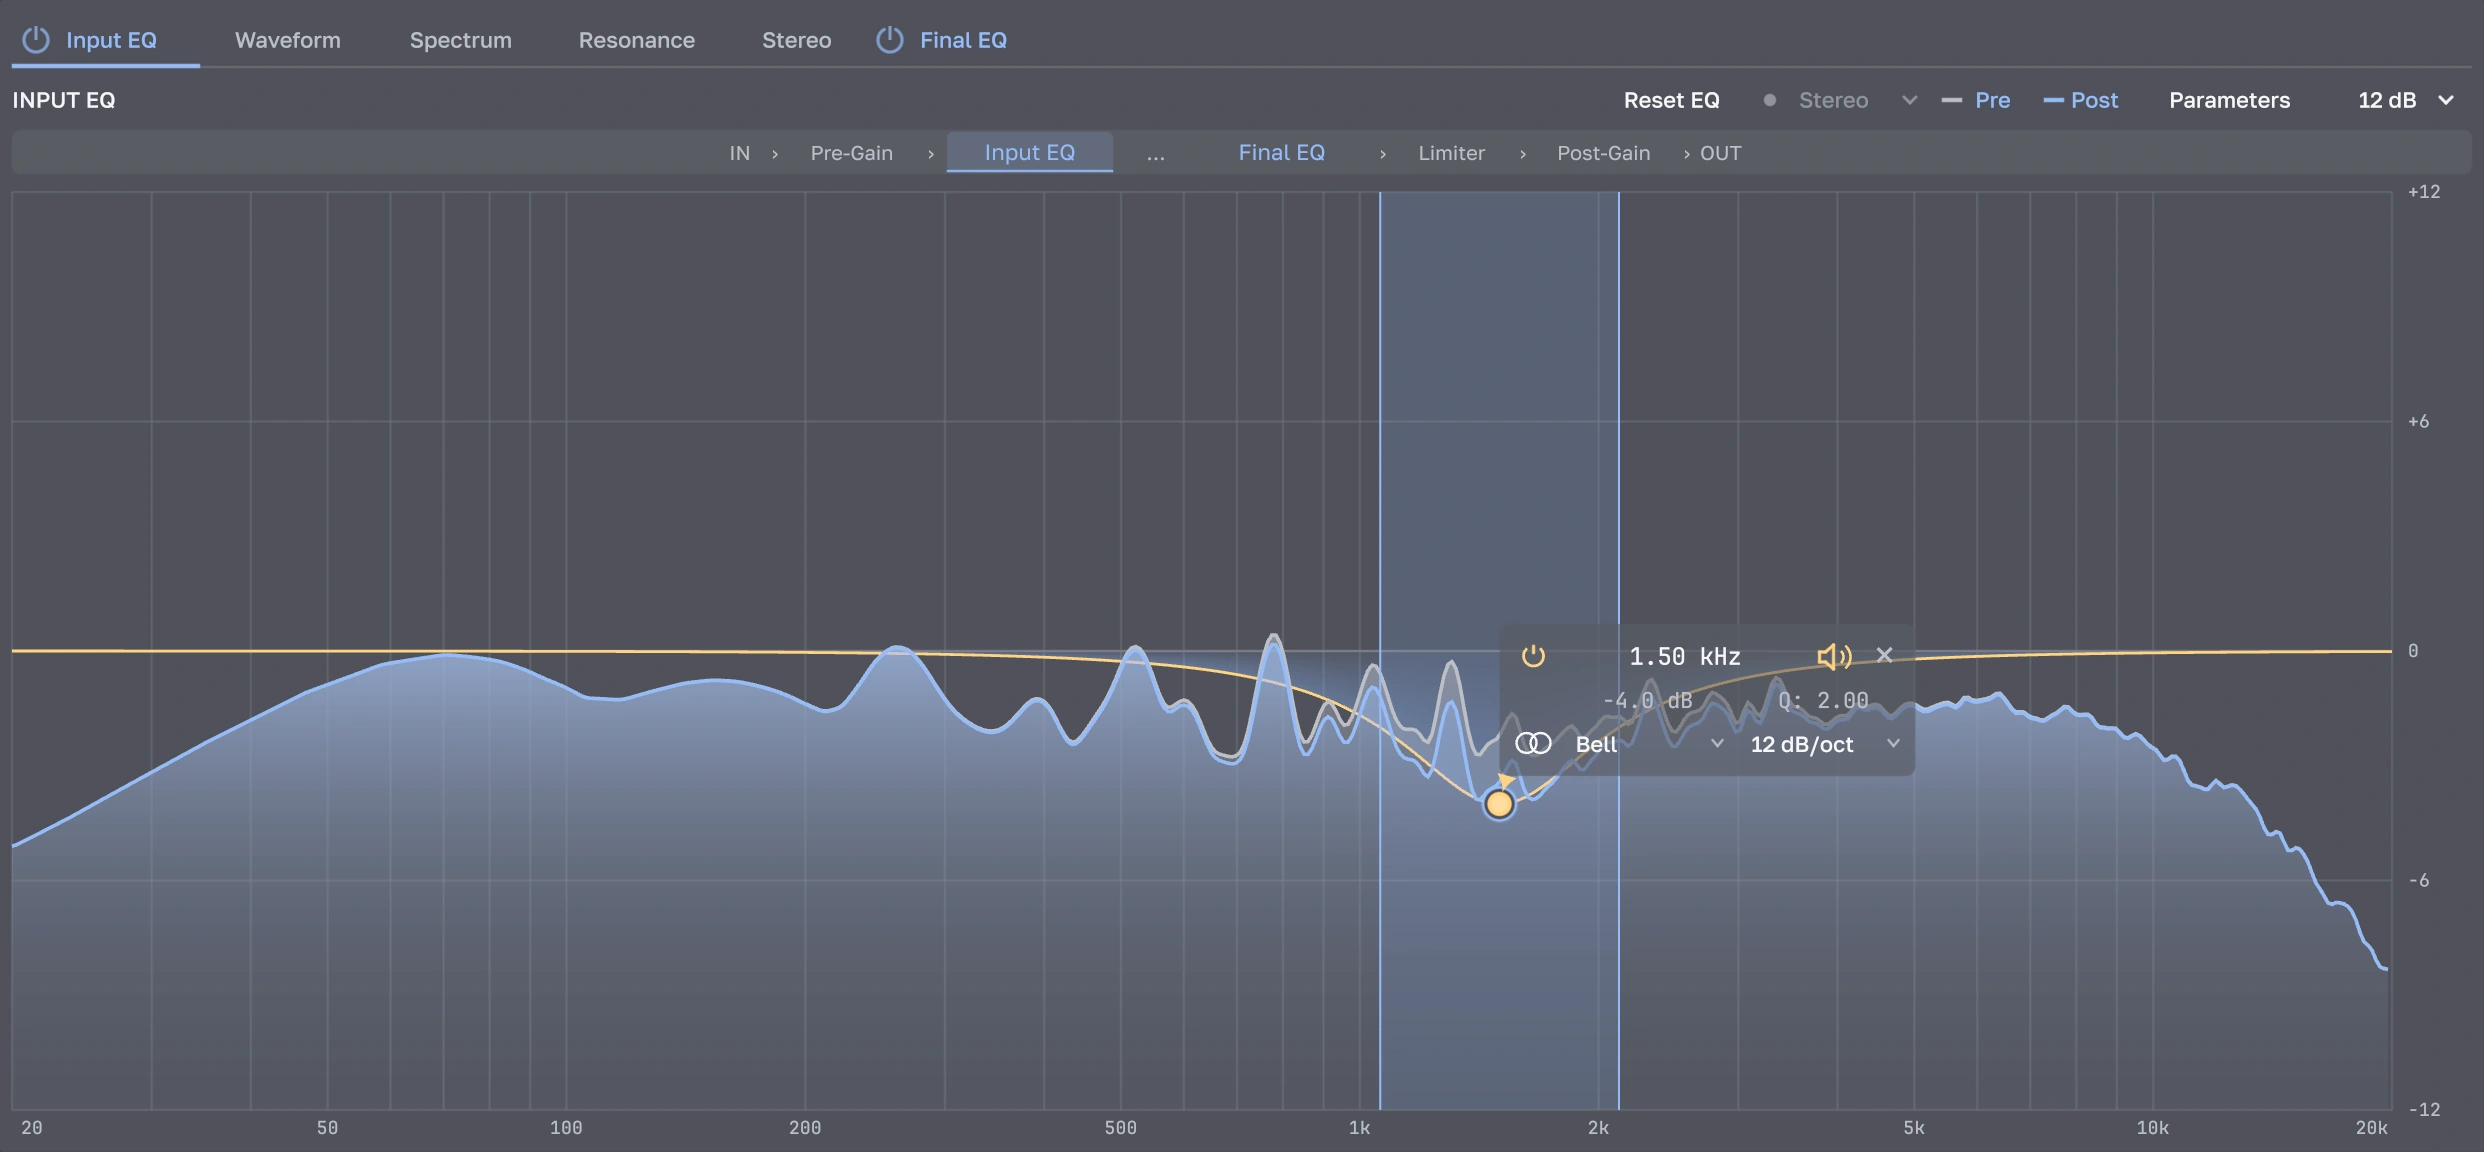The height and width of the screenshot is (1152, 2484).
Task: Open the Final EQ top tab
Action: tap(963, 40)
